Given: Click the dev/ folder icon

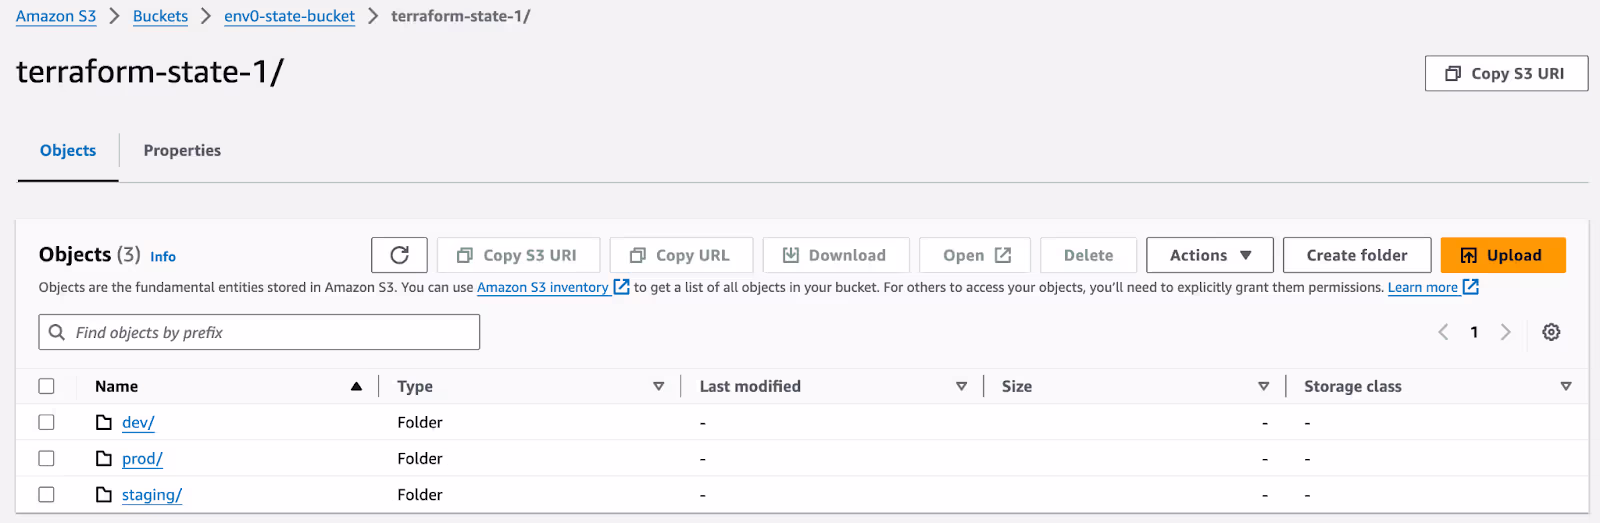Looking at the screenshot, I should click(x=104, y=422).
